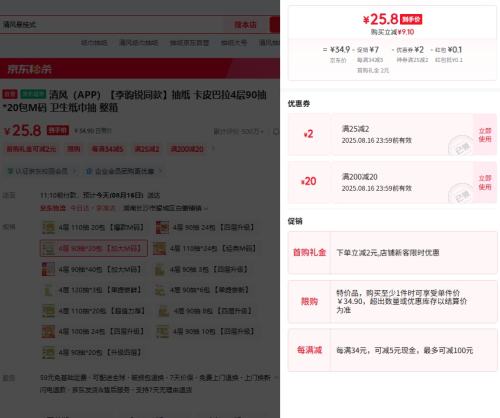Focus the search box in the page header
Image resolution: width=500 pixels, height=418 pixels.
113,24
